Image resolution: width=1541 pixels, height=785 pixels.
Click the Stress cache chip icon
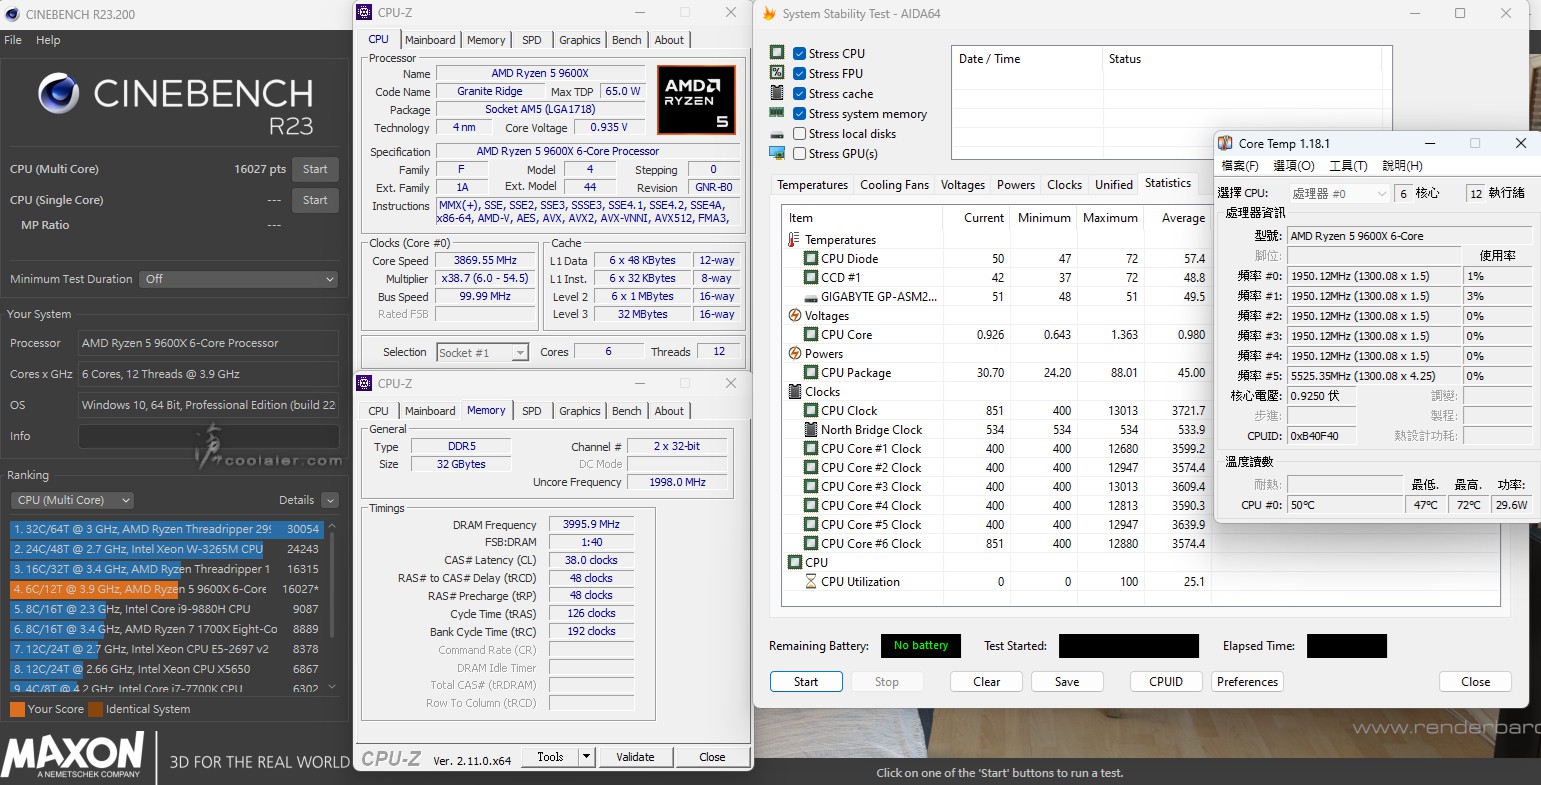pyautogui.click(x=777, y=92)
